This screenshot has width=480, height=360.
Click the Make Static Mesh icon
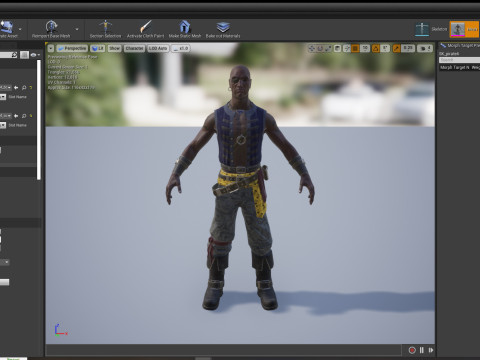[x=185, y=26]
